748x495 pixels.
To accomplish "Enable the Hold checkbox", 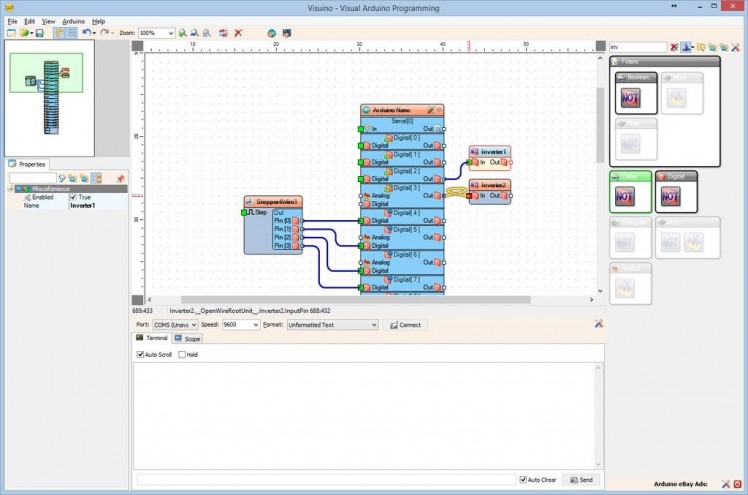I will pyautogui.click(x=181, y=354).
